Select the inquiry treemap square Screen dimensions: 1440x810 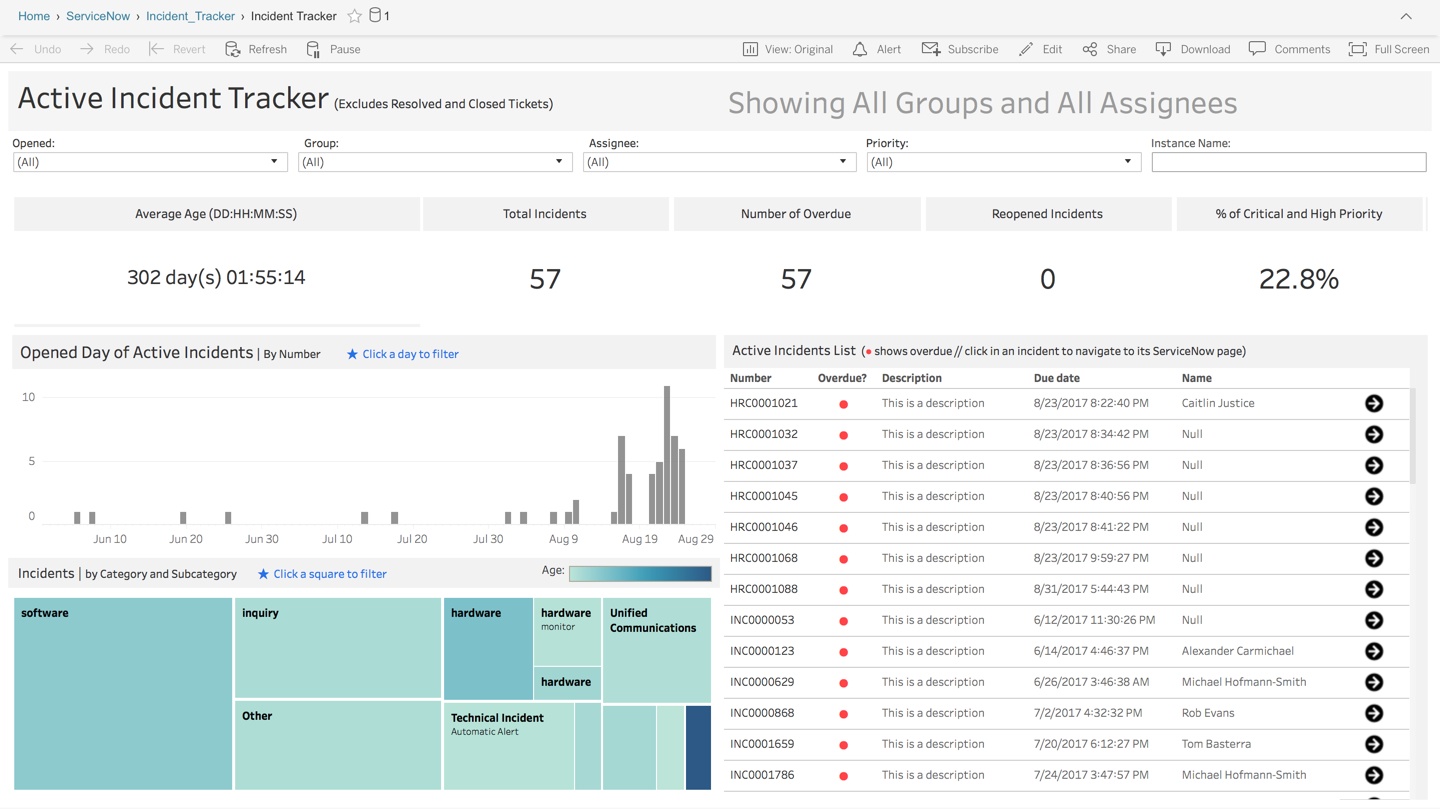(x=338, y=648)
